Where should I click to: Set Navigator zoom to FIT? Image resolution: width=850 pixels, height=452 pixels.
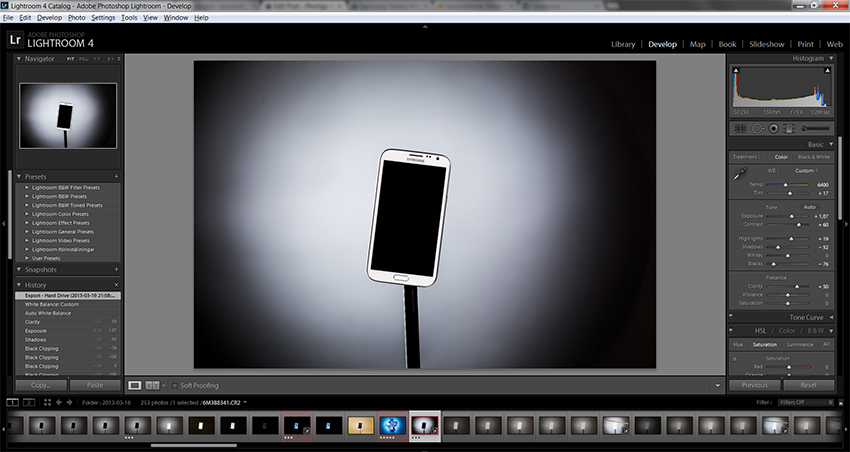click(x=70, y=59)
